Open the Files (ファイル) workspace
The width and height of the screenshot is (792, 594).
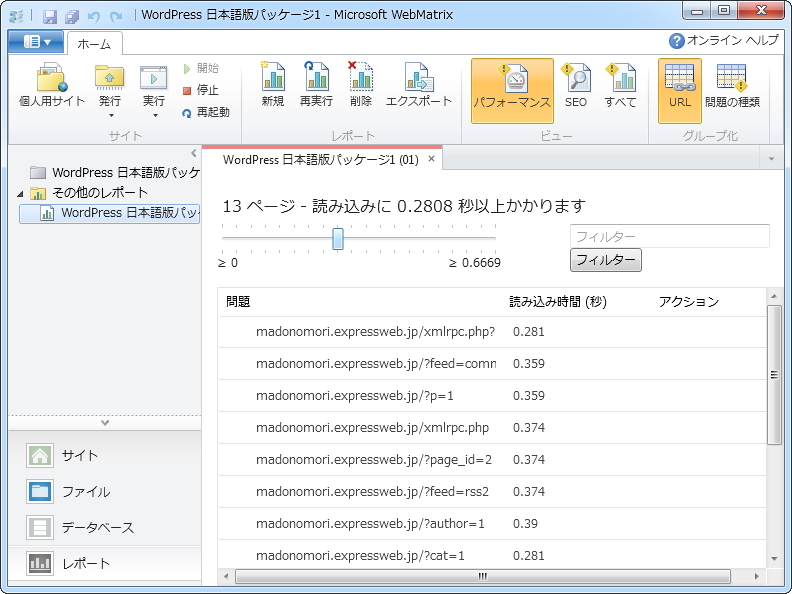(105, 491)
